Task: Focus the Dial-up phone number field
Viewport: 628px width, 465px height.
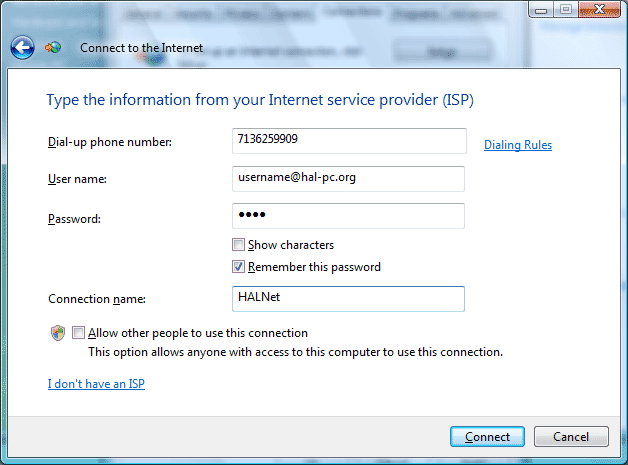Action: tap(347, 141)
